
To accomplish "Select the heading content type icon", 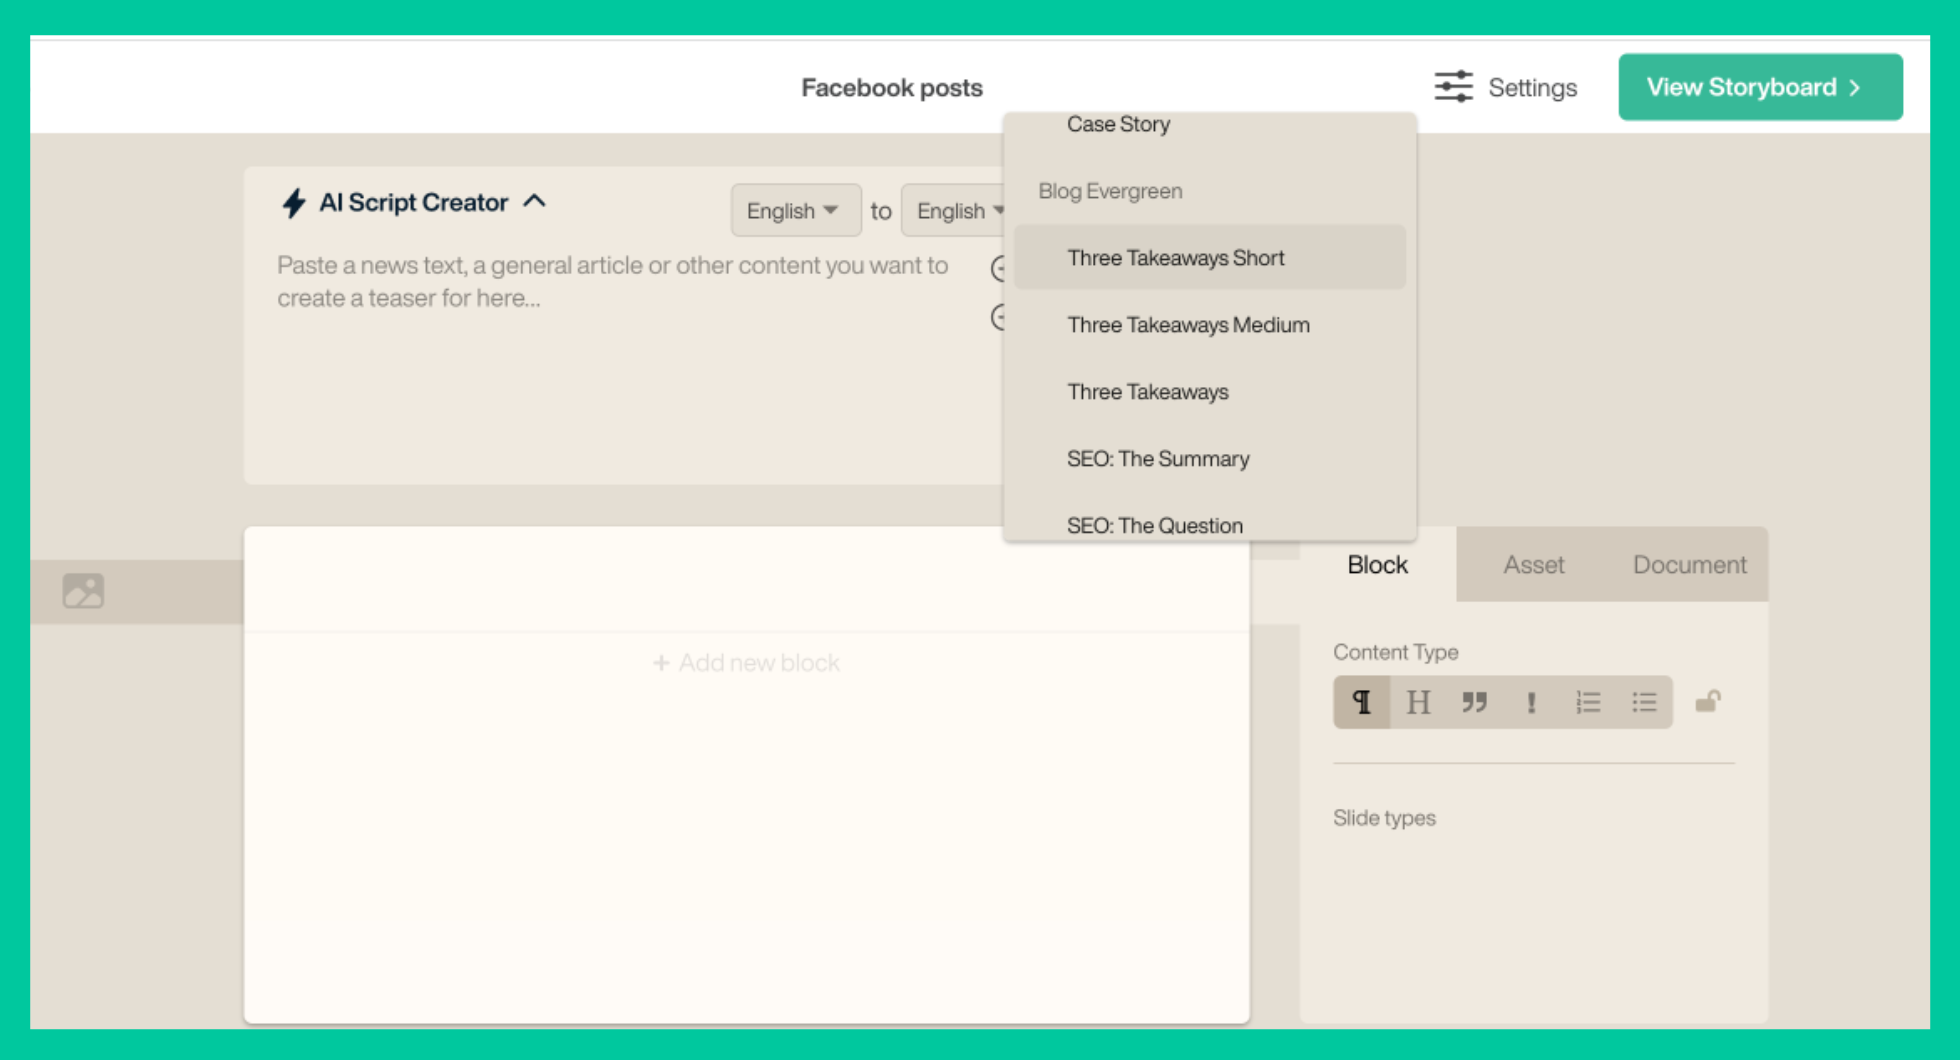I will pos(1418,702).
